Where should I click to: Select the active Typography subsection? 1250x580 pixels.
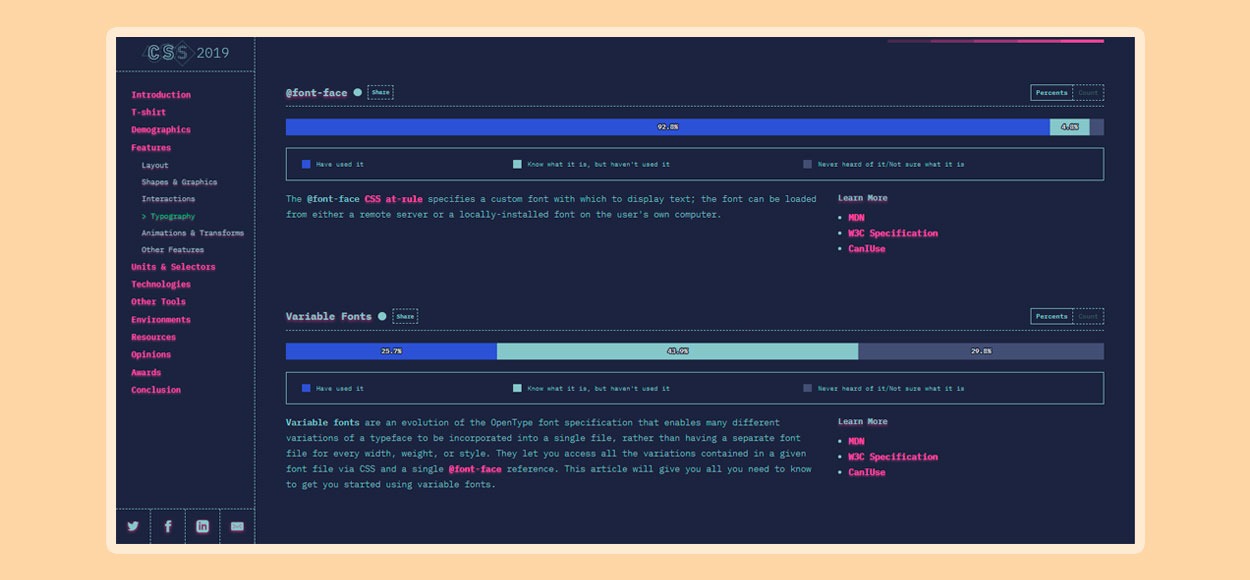(x=168, y=216)
